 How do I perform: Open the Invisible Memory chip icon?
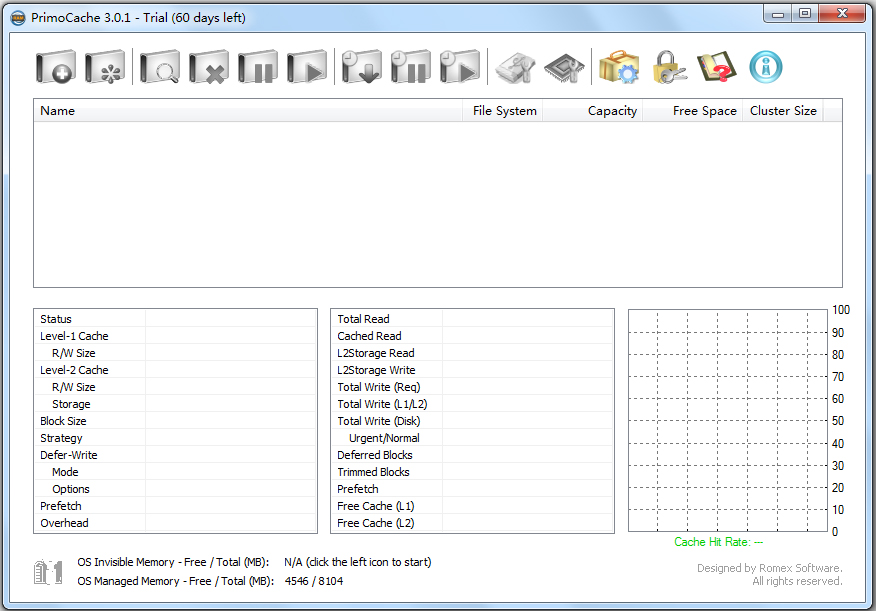click(564, 67)
